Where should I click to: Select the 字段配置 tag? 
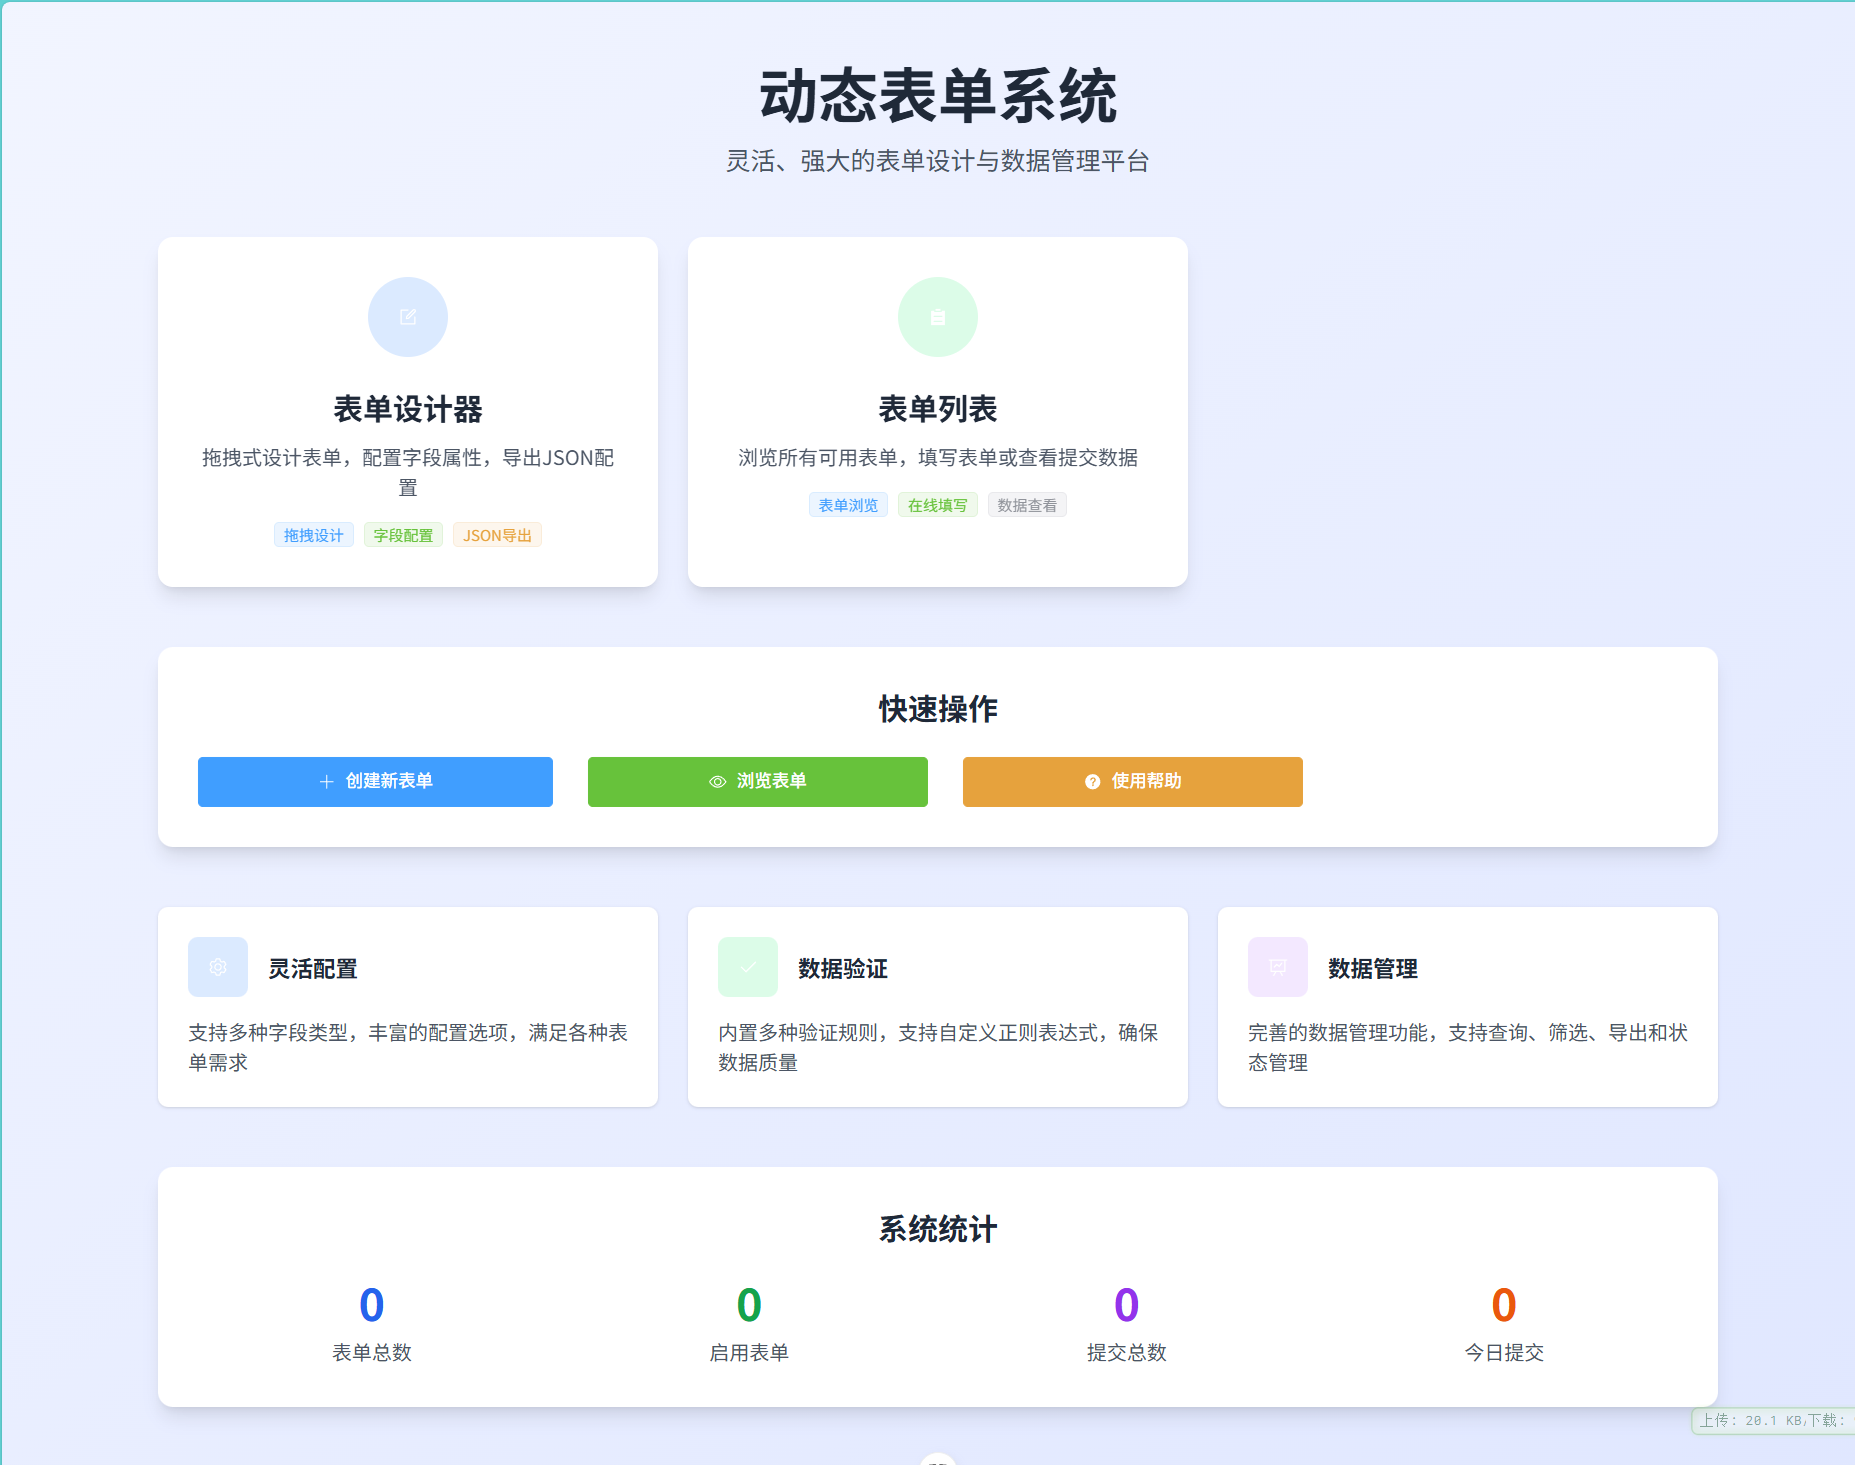pos(403,535)
